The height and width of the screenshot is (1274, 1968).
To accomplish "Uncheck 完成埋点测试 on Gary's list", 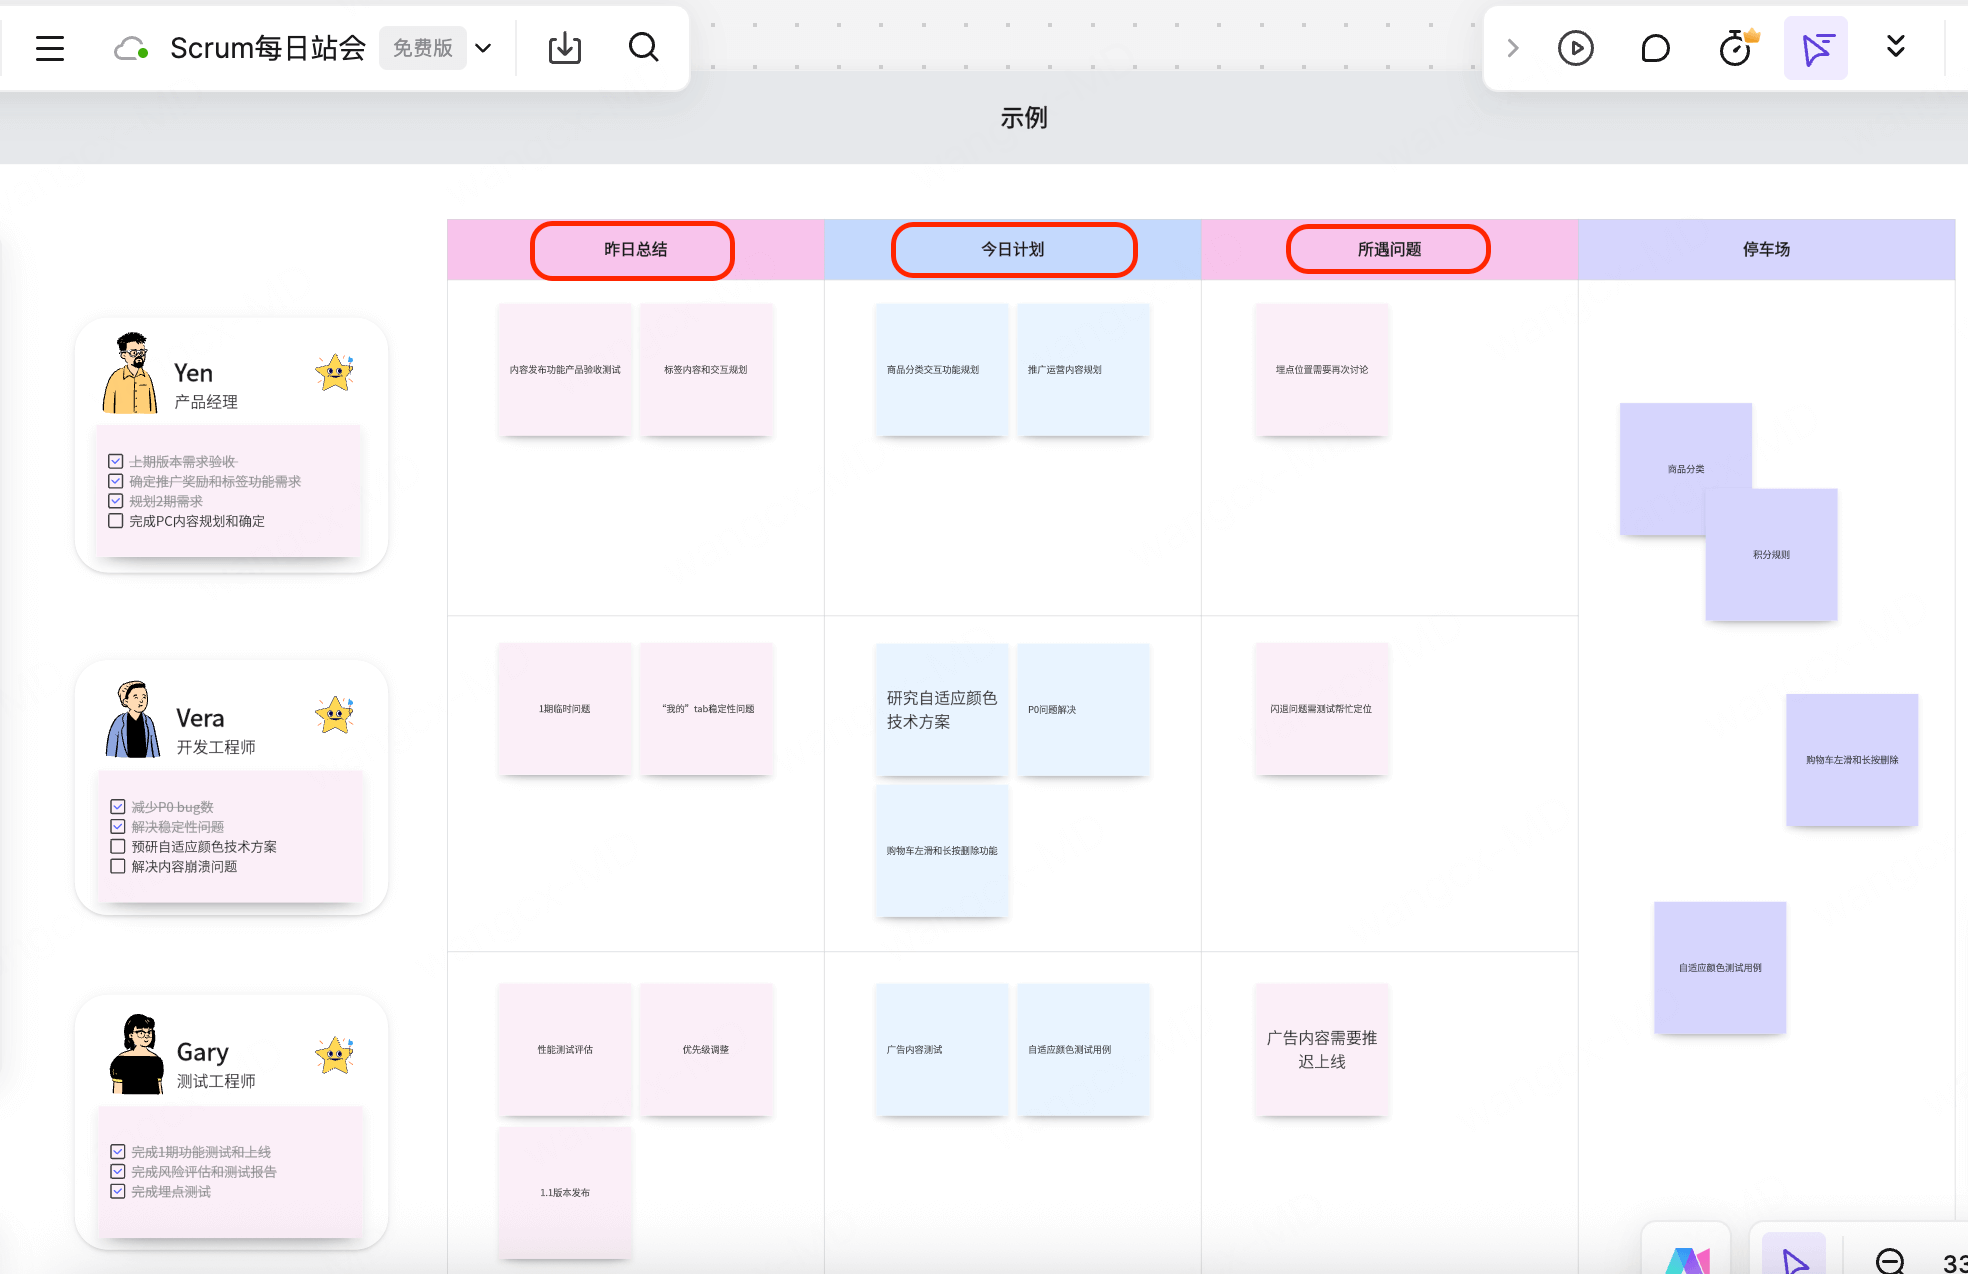I will point(116,1191).
